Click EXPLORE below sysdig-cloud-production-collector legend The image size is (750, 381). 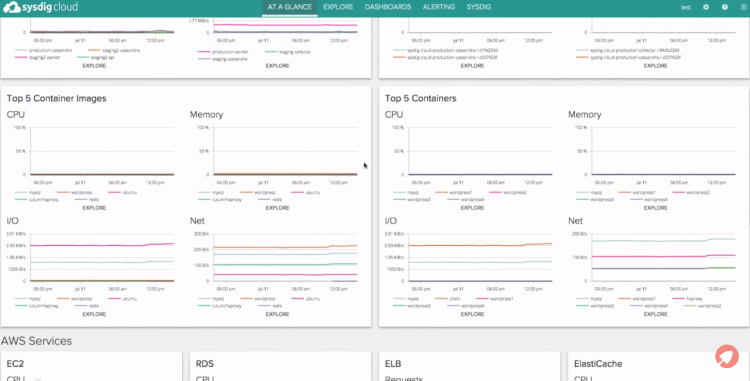coord(655,65)
